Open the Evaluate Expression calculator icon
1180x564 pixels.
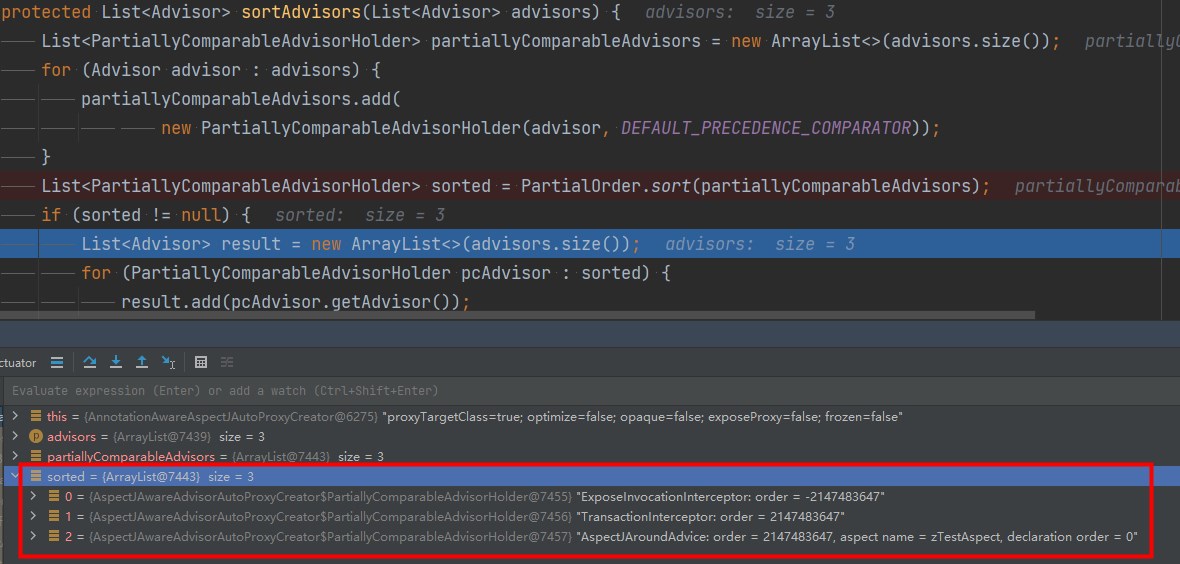[x=201, y=362]
